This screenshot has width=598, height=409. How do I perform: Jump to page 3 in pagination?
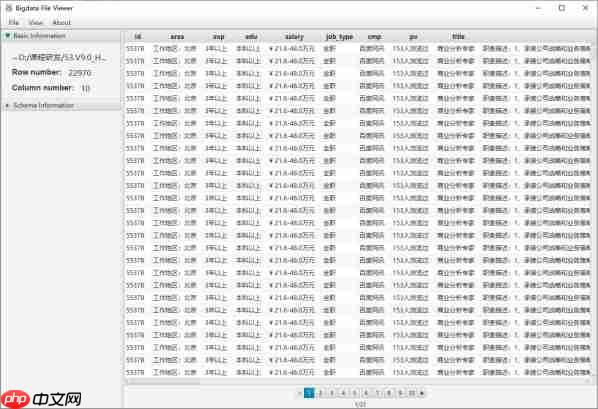coord(332,393)
